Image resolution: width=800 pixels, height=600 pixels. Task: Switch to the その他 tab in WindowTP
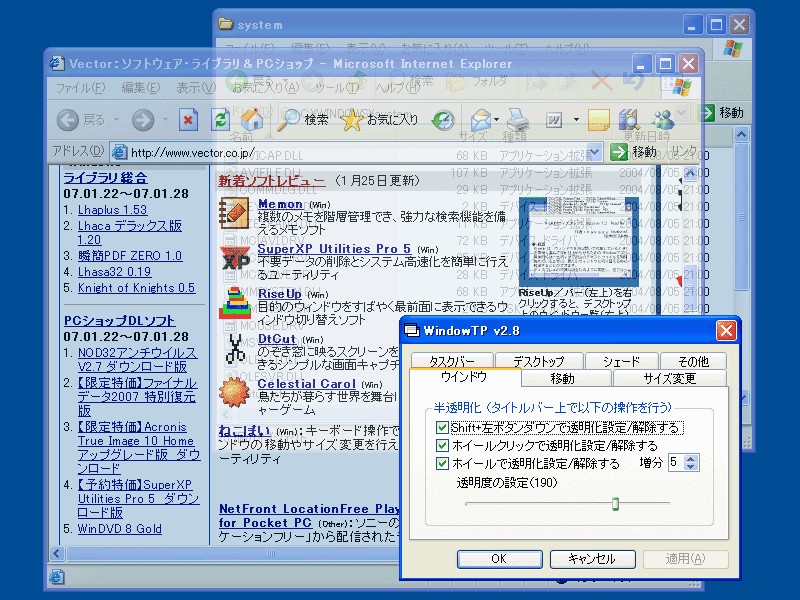(x=693, y=360)
